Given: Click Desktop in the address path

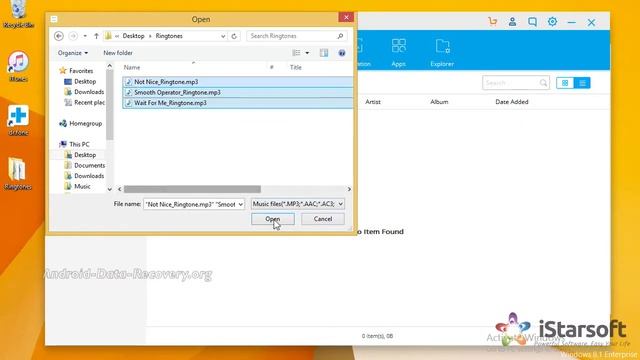Looking at the screenshot, I should click(133, 36).
